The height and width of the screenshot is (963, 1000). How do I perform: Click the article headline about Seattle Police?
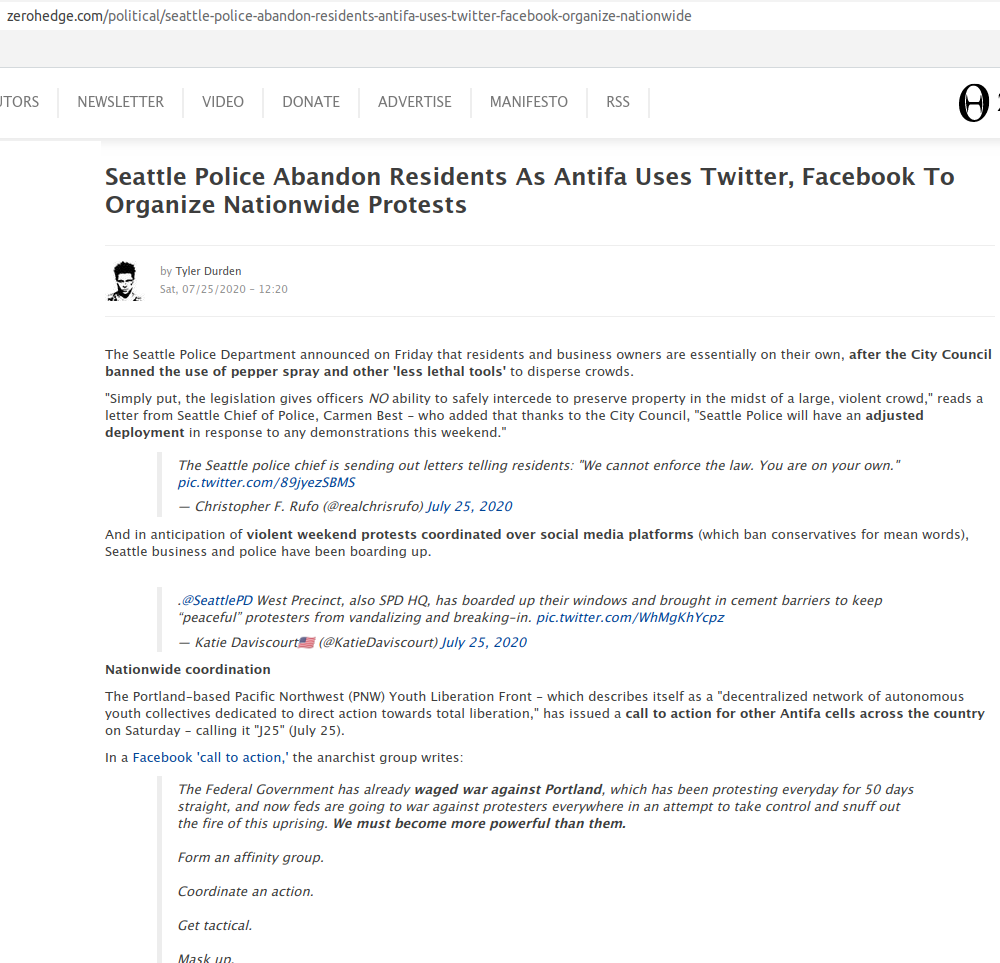pyautogui.click(x=529, y=191)
